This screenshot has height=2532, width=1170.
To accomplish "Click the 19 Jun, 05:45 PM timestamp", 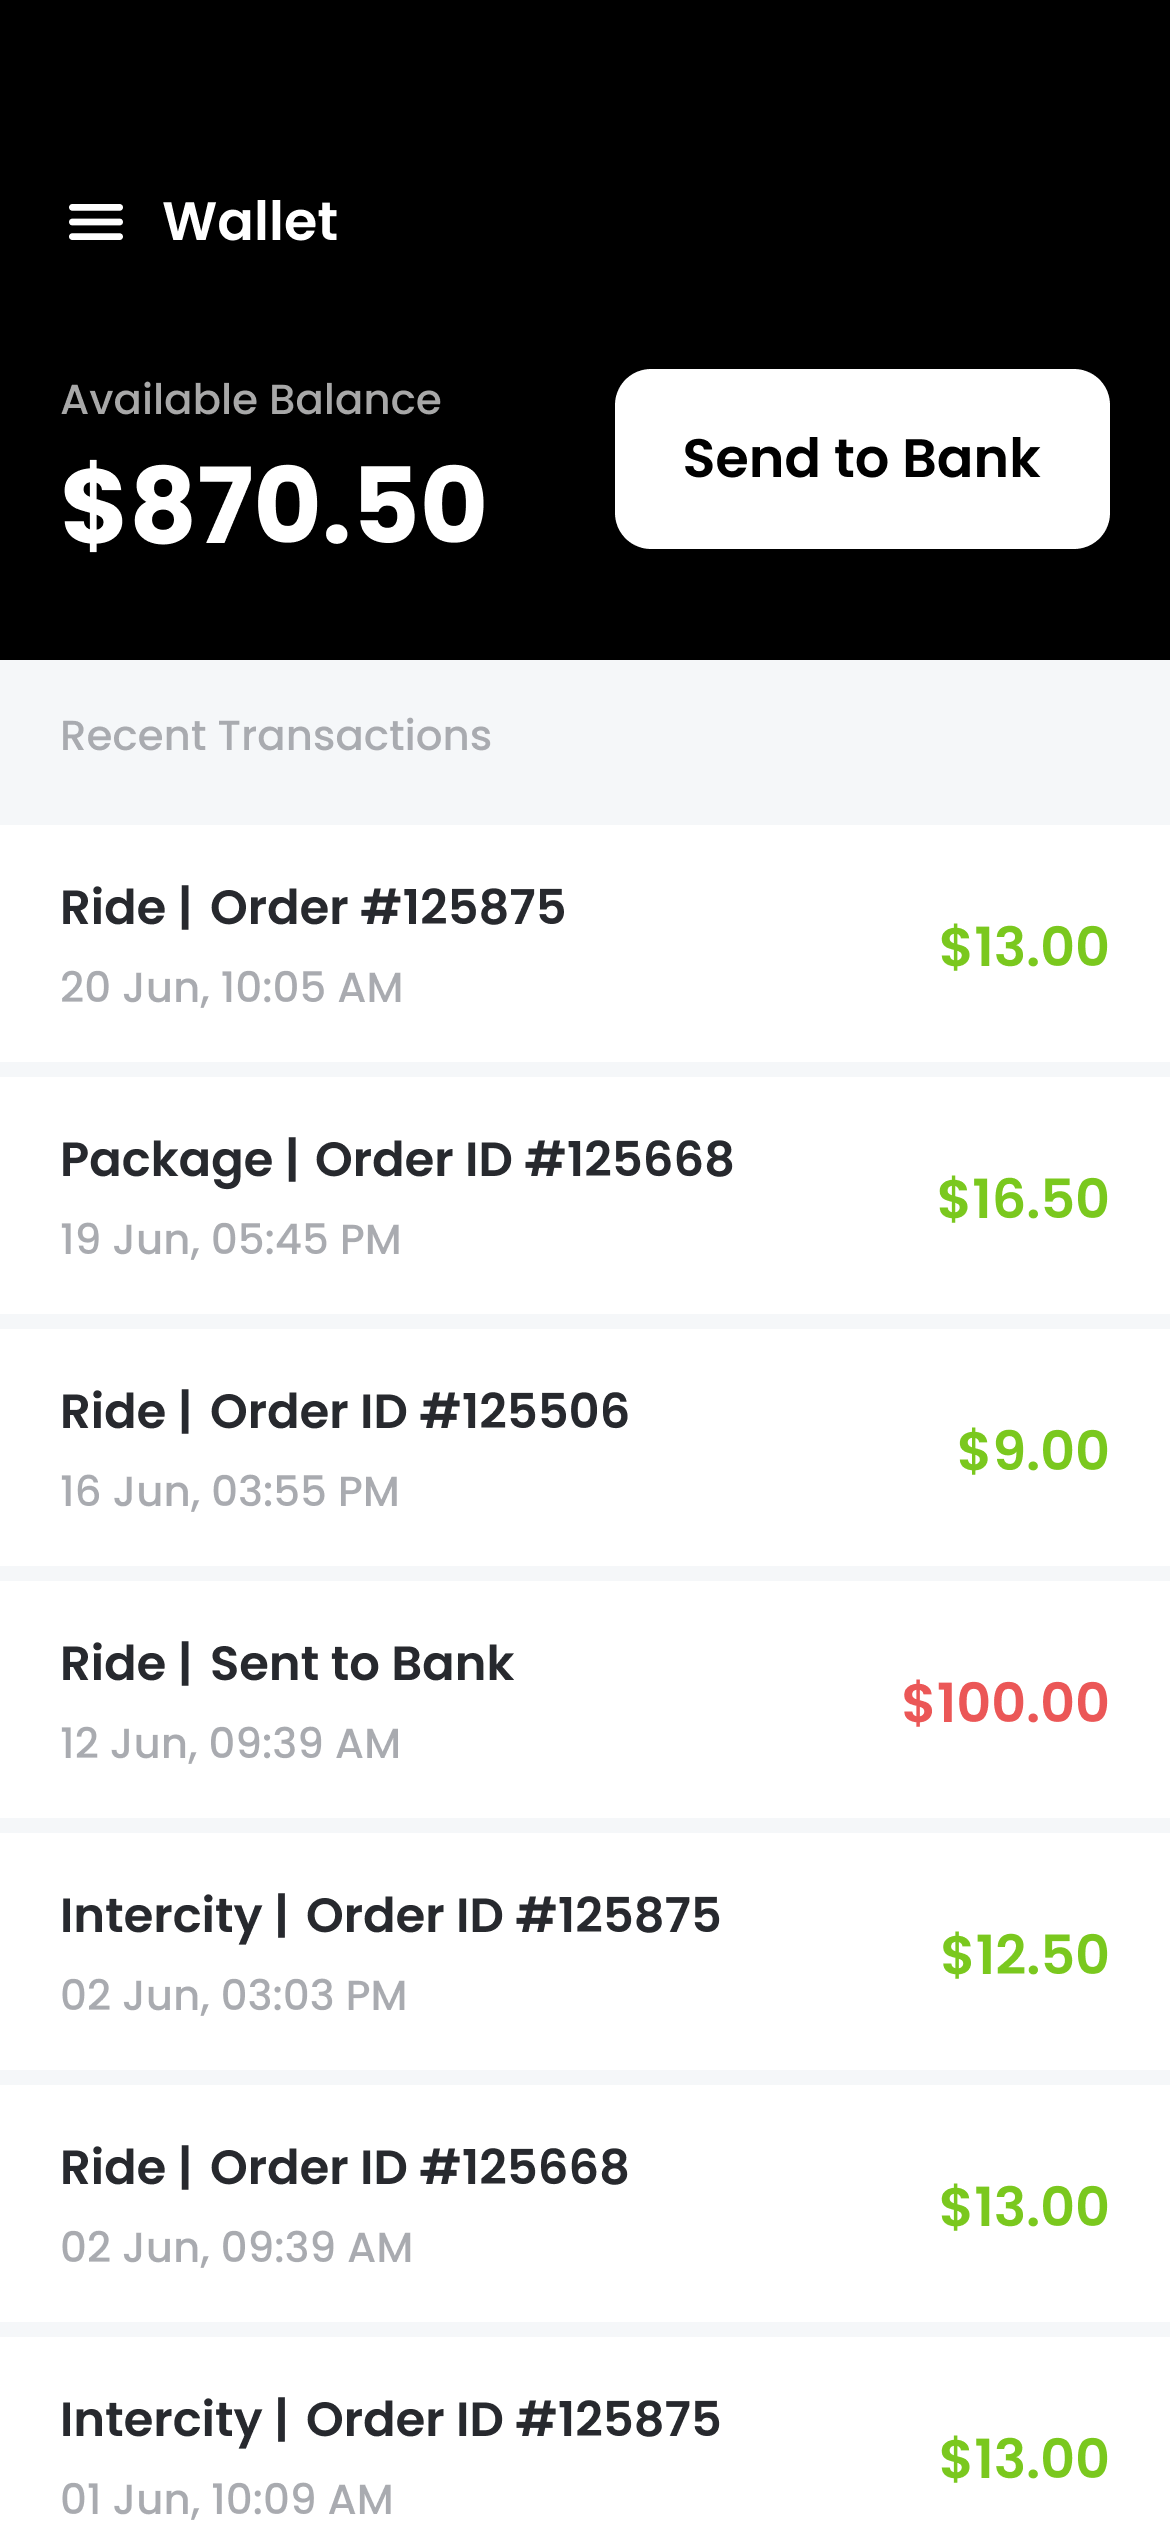I will point(231,1240).
